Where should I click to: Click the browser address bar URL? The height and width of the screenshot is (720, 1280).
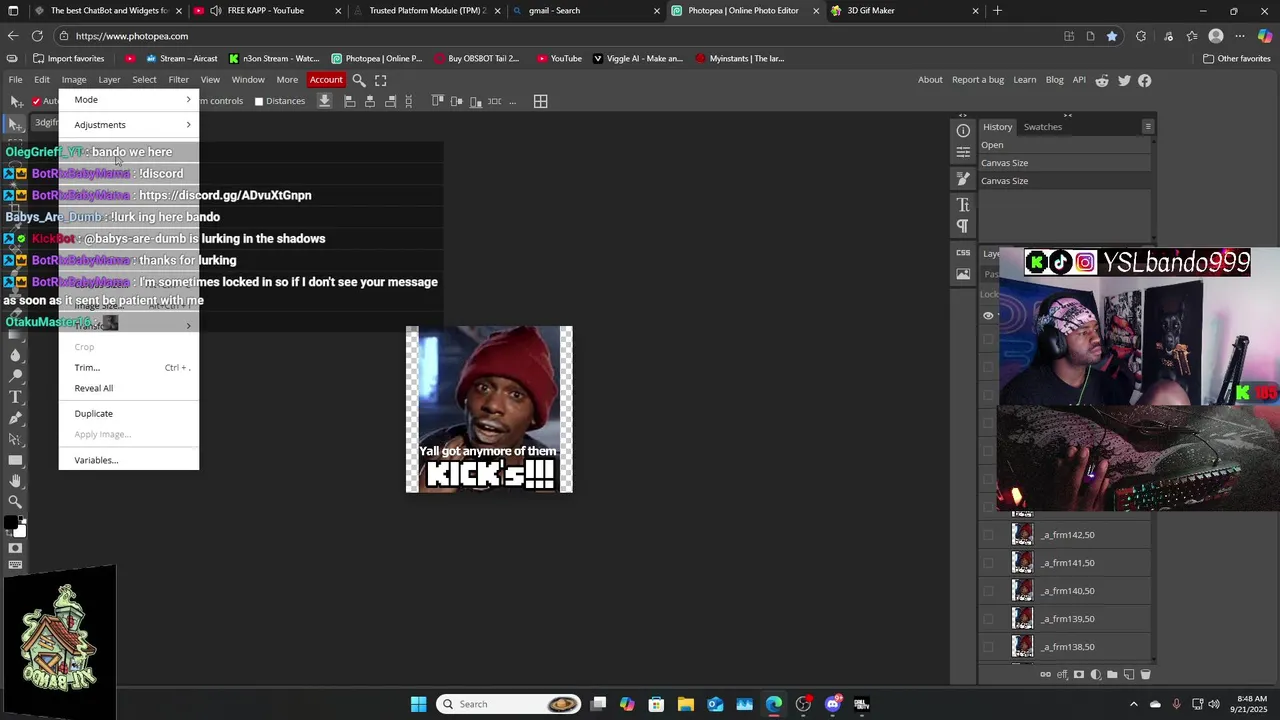pos(131,36)
